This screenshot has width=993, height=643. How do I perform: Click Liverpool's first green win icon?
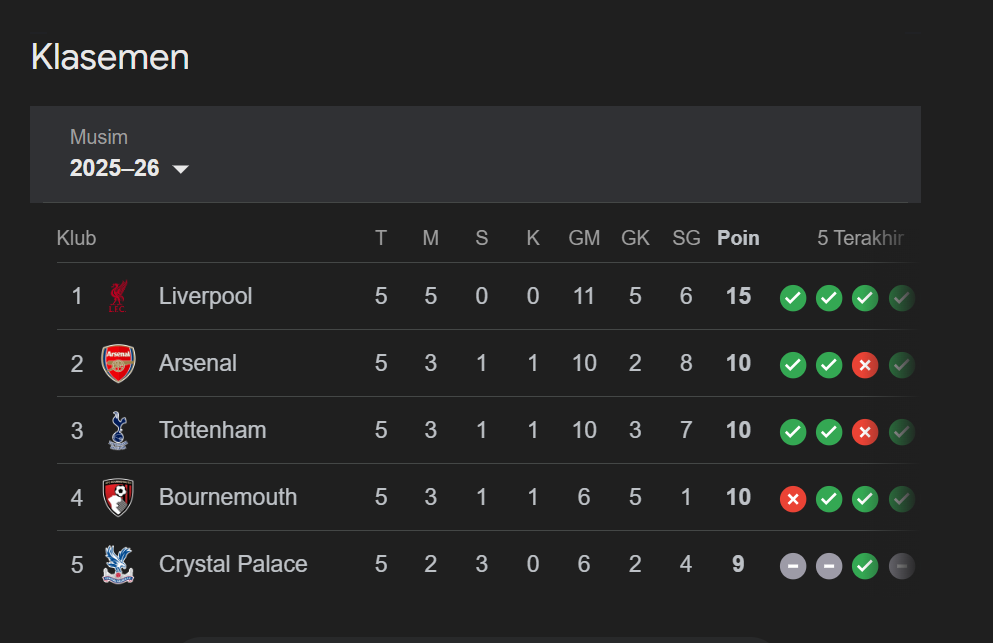click(793, 298)
